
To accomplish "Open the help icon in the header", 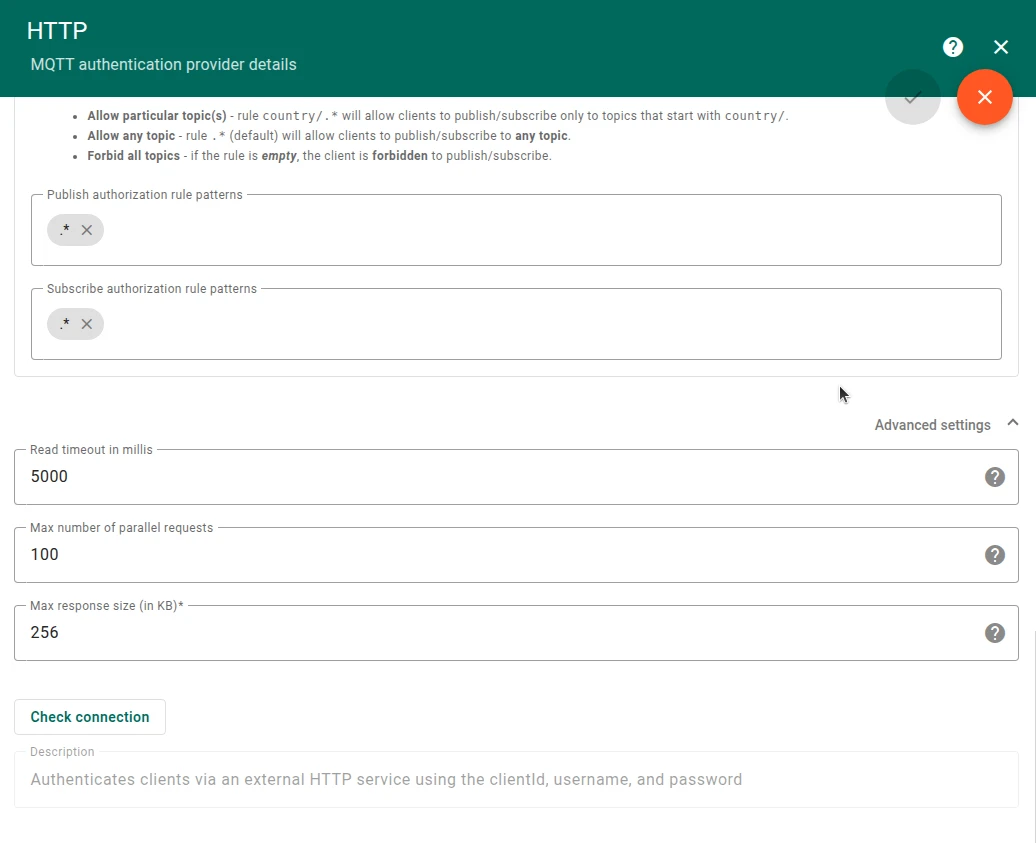I will (953, 47).
